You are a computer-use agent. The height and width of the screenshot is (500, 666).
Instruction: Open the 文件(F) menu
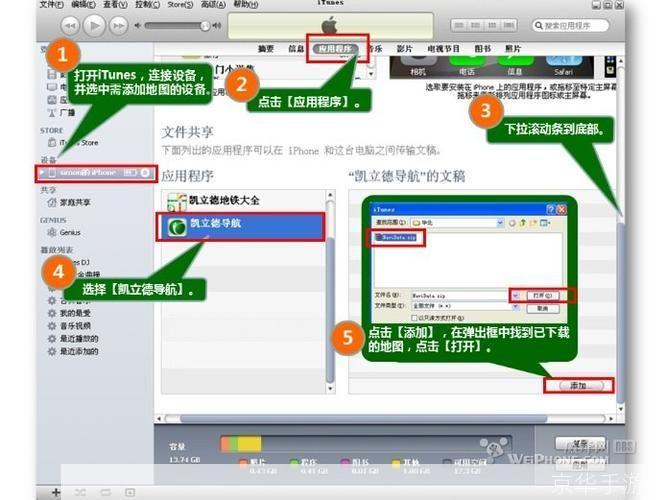[51, 5]
